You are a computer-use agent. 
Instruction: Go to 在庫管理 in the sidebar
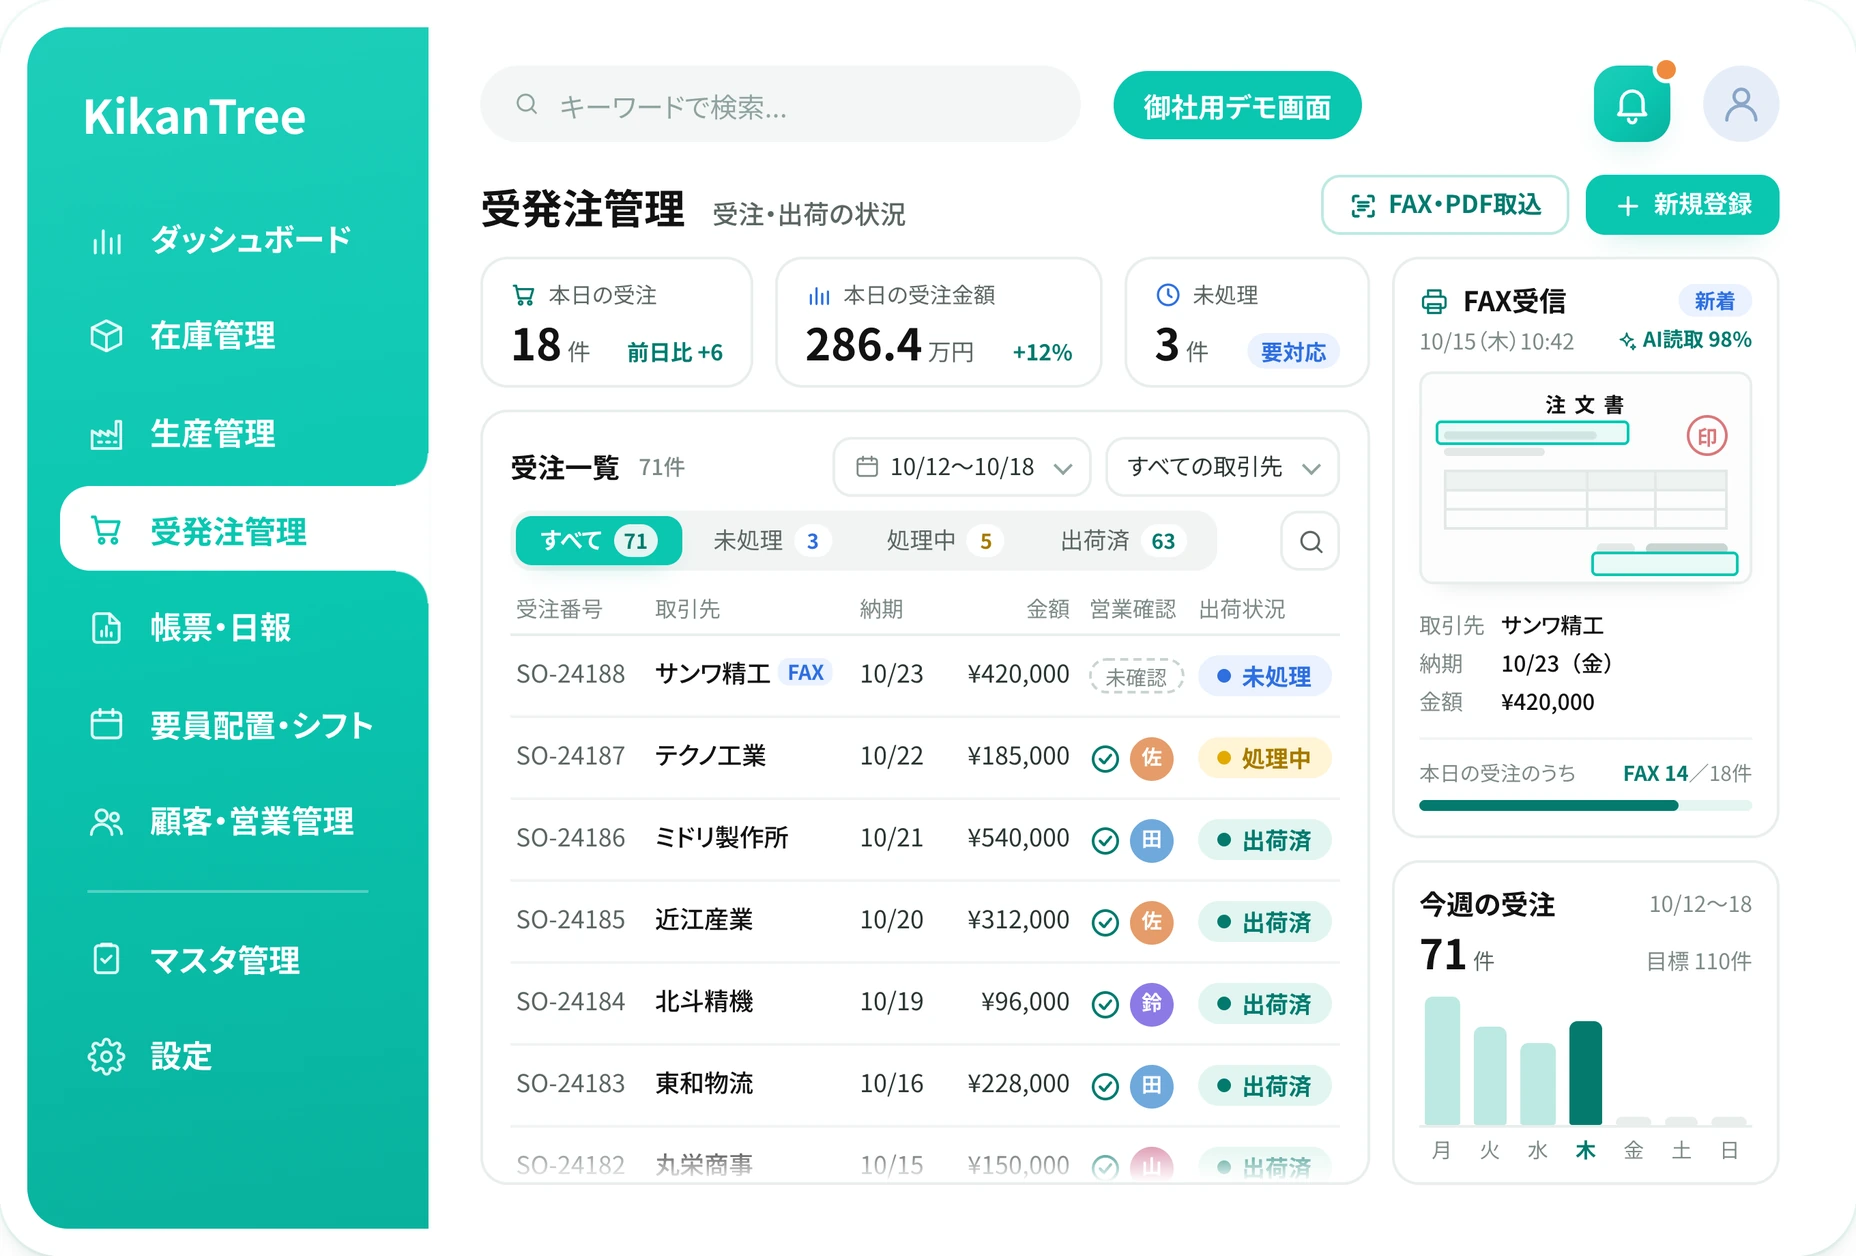pos(183,336)
